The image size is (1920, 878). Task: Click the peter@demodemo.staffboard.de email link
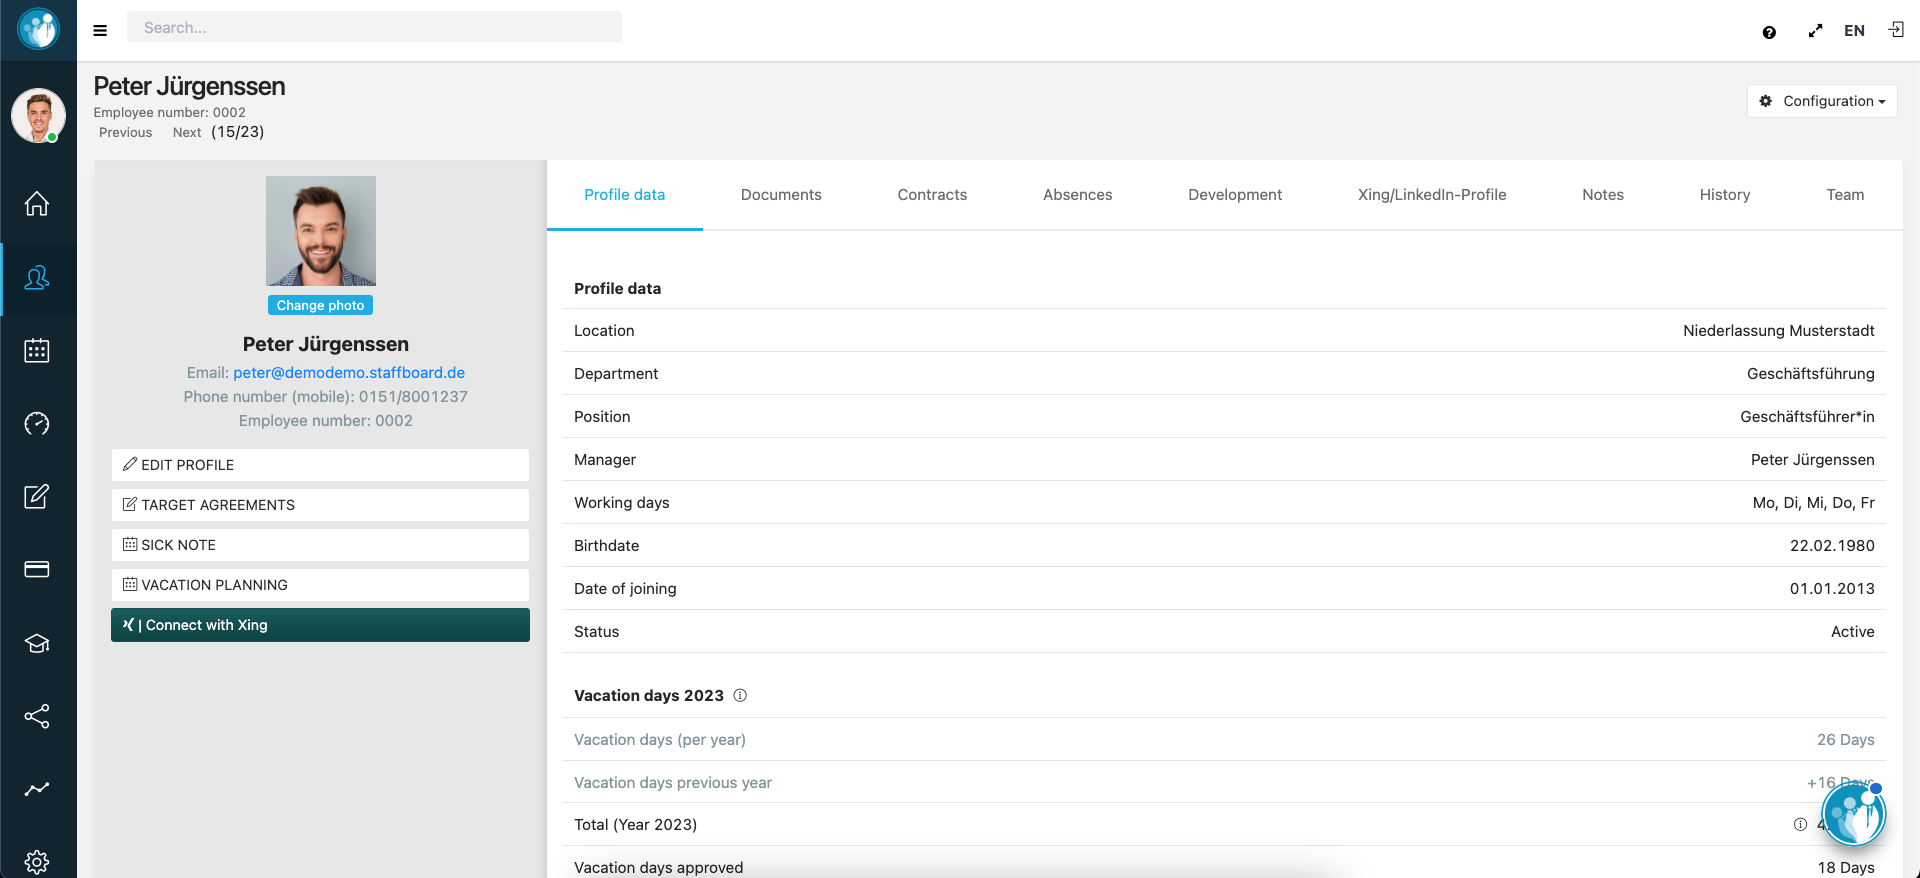(349, 373)
